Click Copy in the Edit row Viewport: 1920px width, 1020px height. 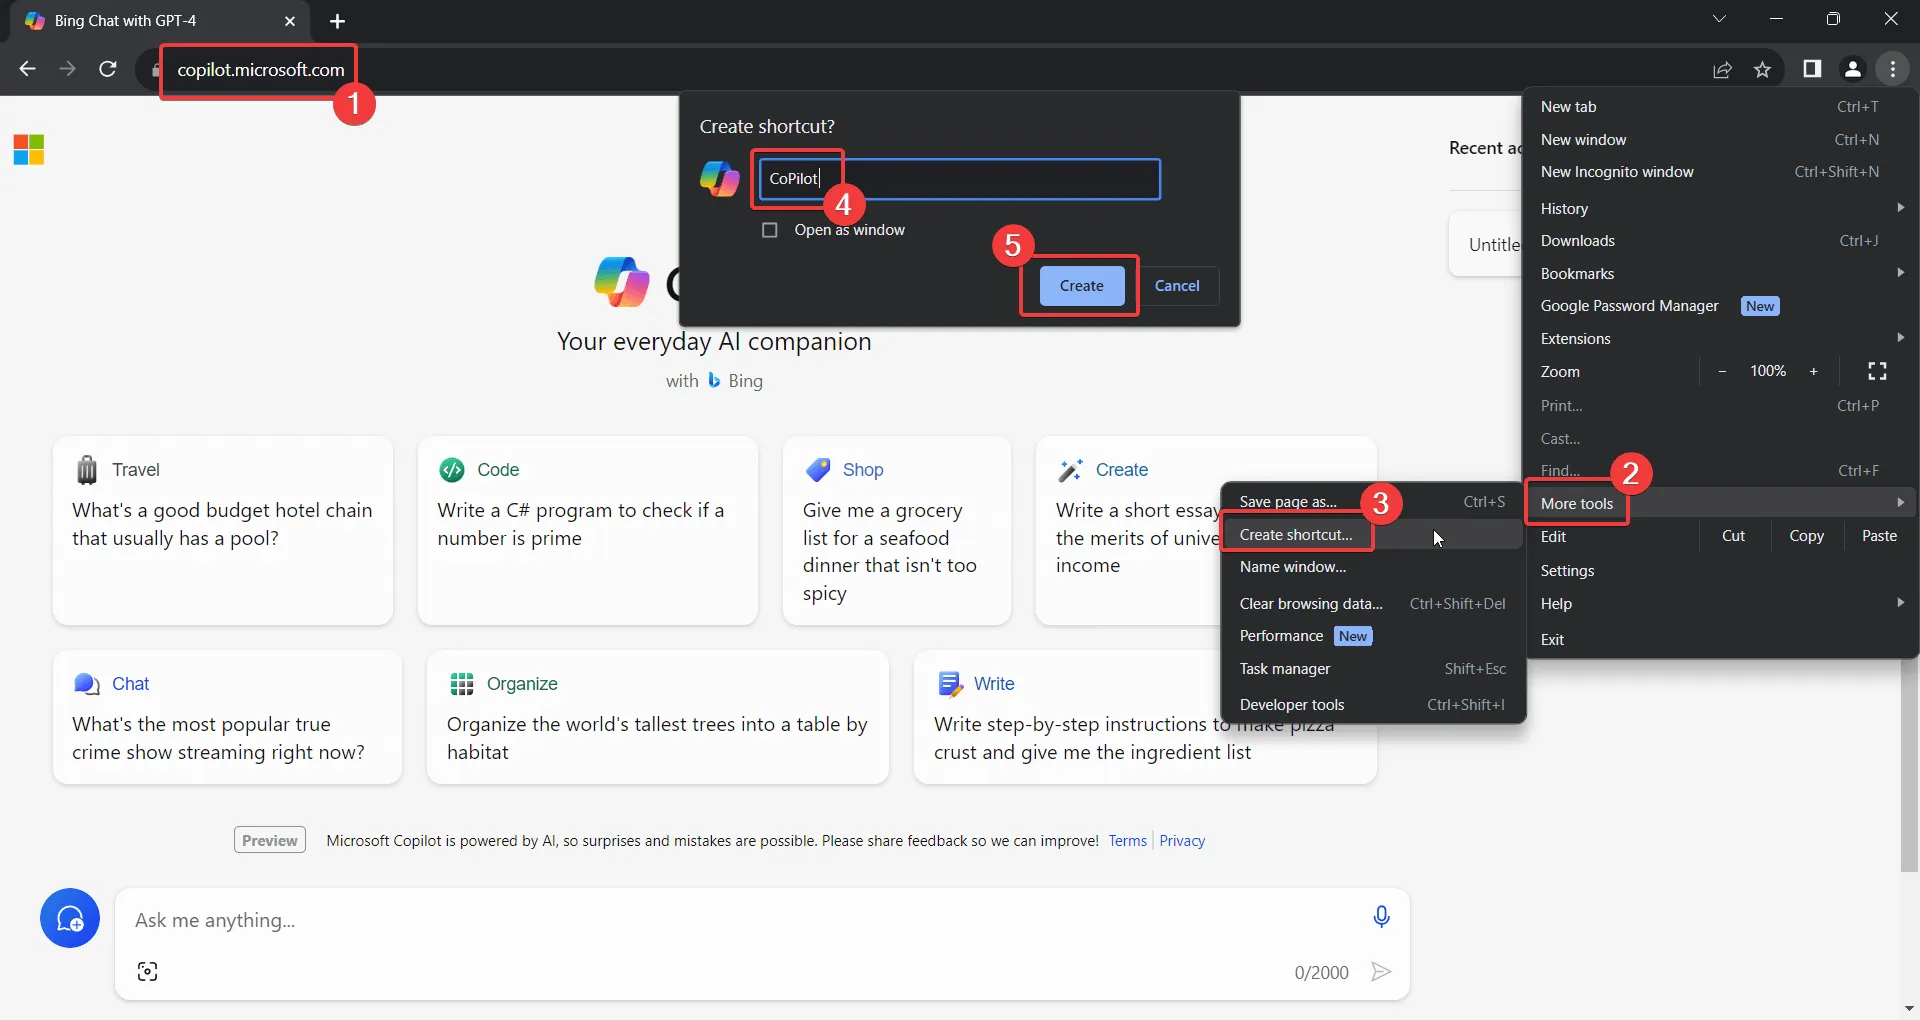click(1806, 536)
